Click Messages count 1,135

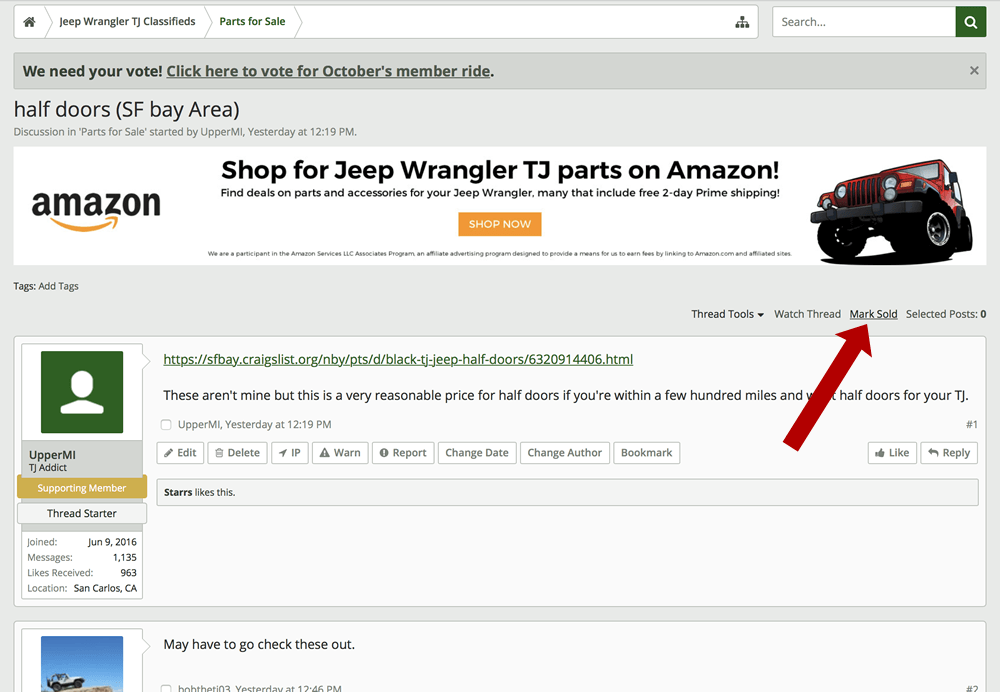[x=124, y=557]
